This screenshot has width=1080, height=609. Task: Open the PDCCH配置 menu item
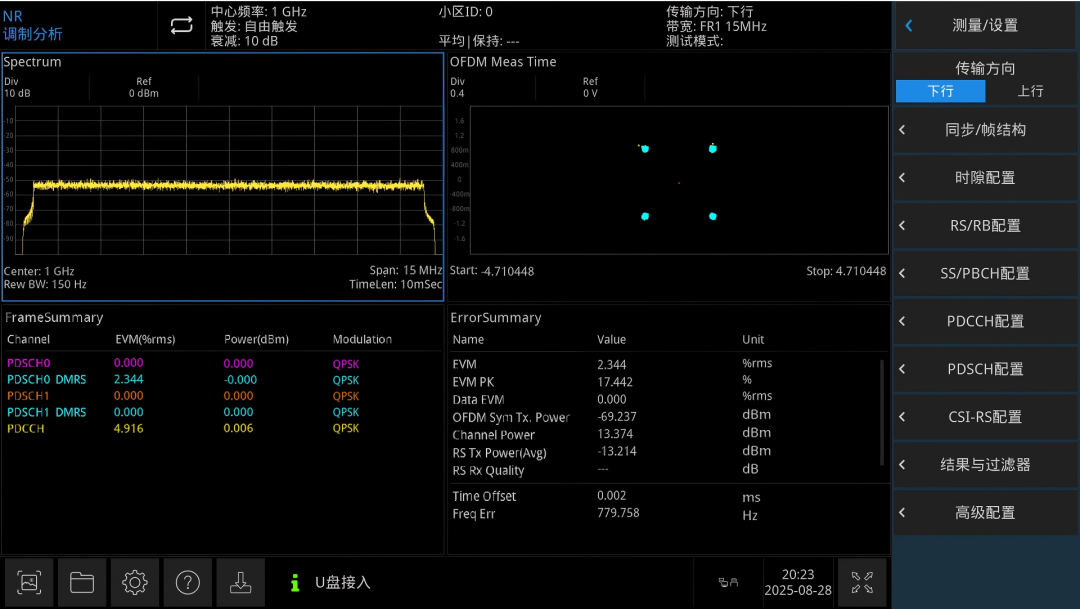(985, 321)
